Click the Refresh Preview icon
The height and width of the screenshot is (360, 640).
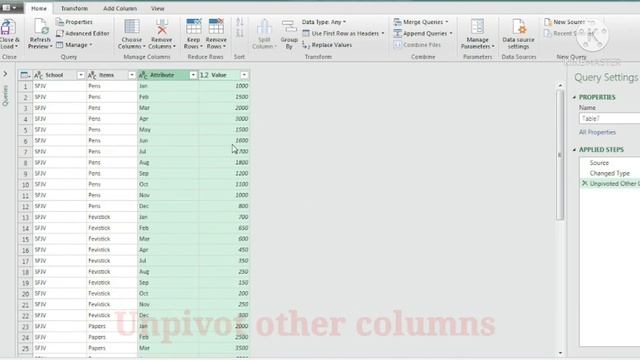pyautogui.click(x=41, y=28)
